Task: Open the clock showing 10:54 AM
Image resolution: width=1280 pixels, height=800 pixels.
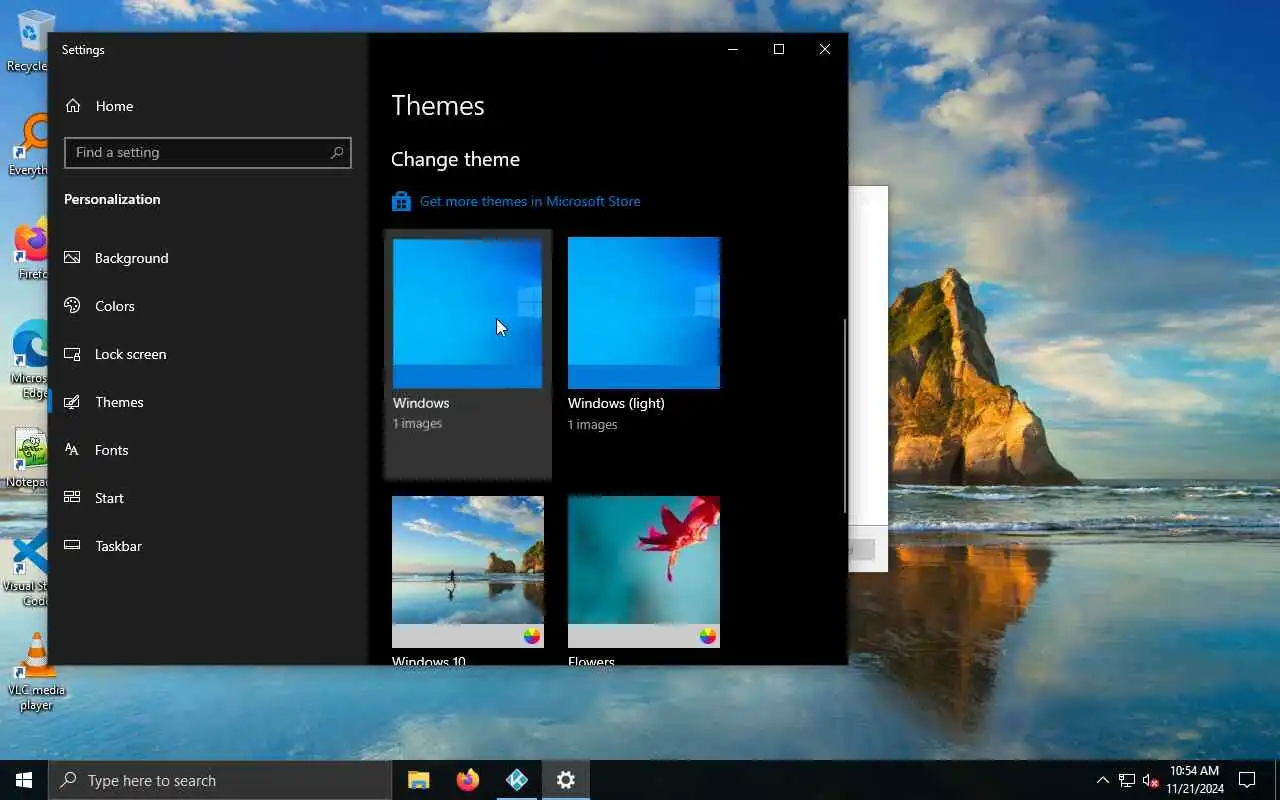Action: pos(1194,780)
